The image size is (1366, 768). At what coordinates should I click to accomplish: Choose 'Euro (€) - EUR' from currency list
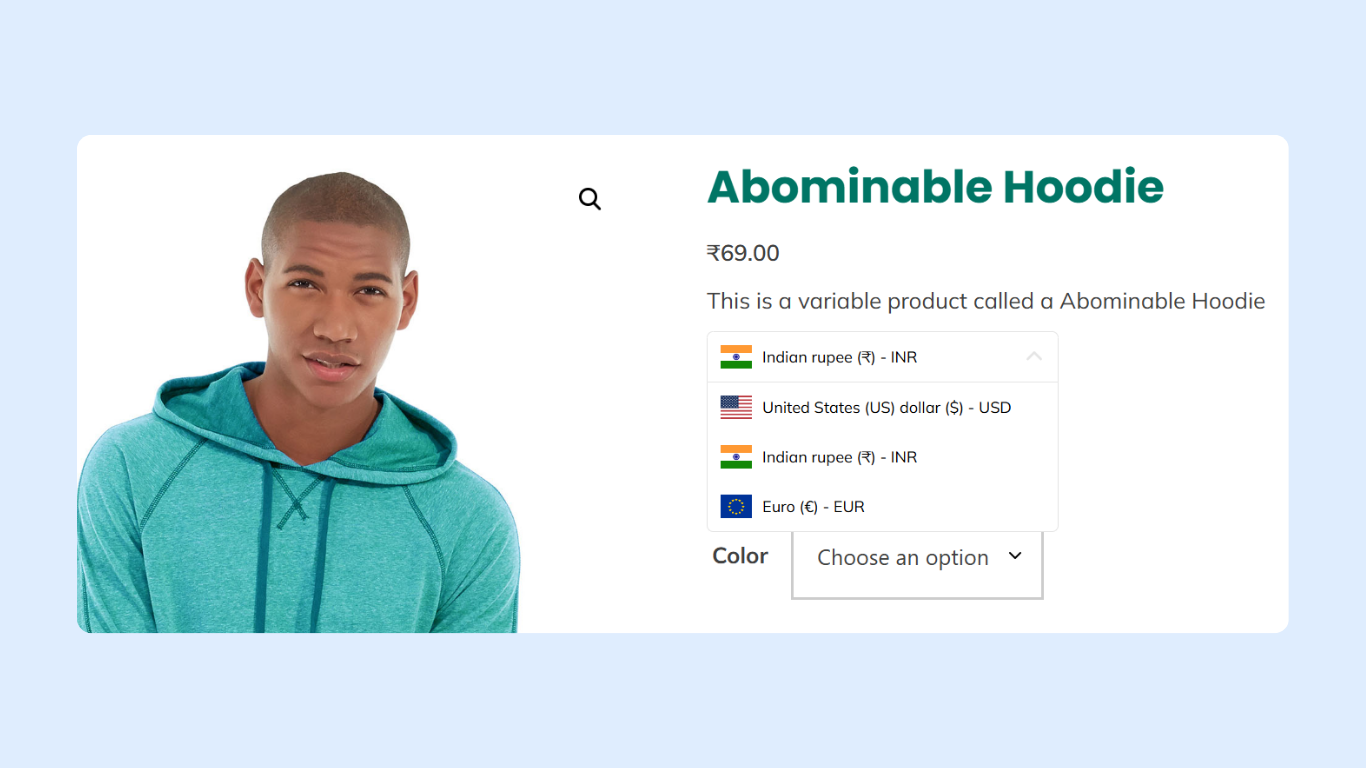813,507
